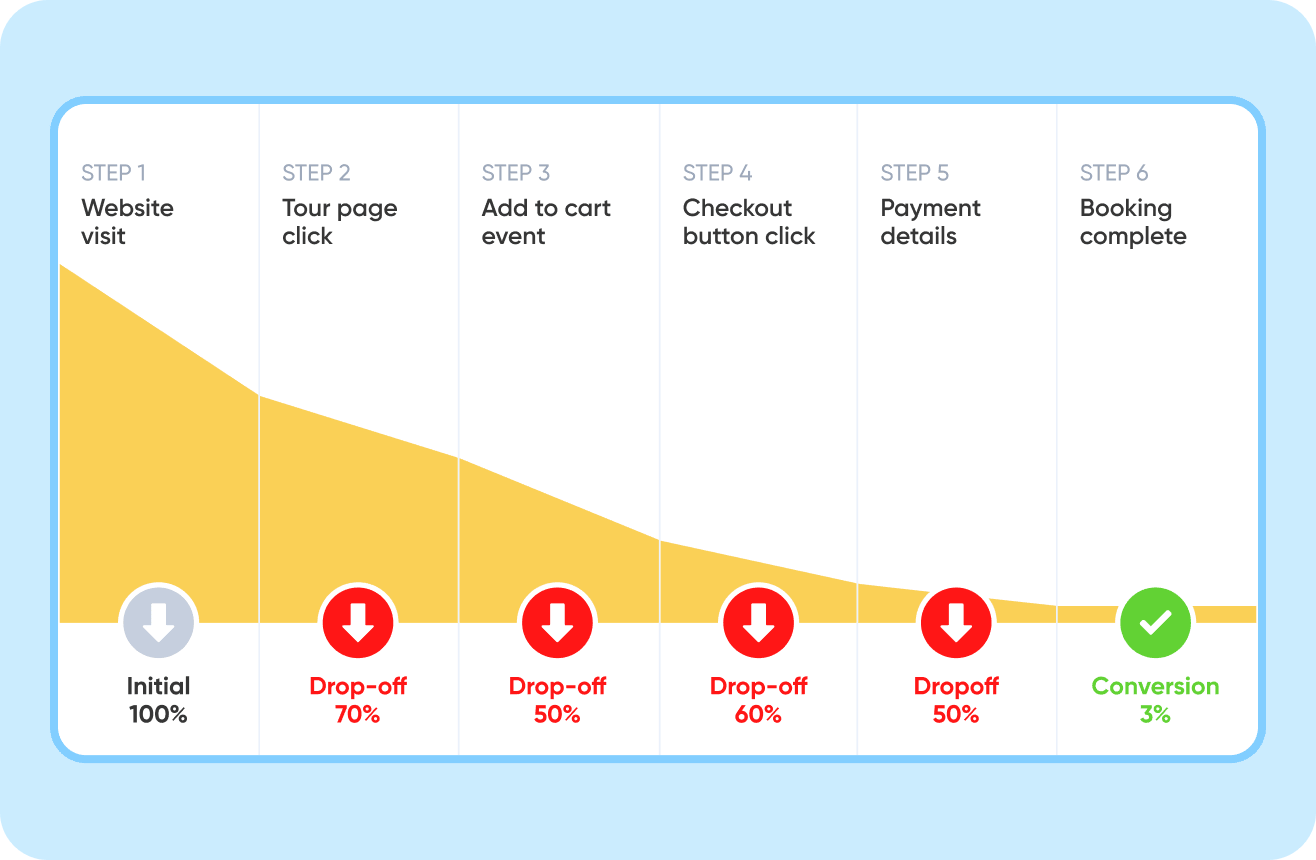Click the red drop-off arrow under Add to cart event
The height and width of the screenshot is (860, 1316).
557,623
